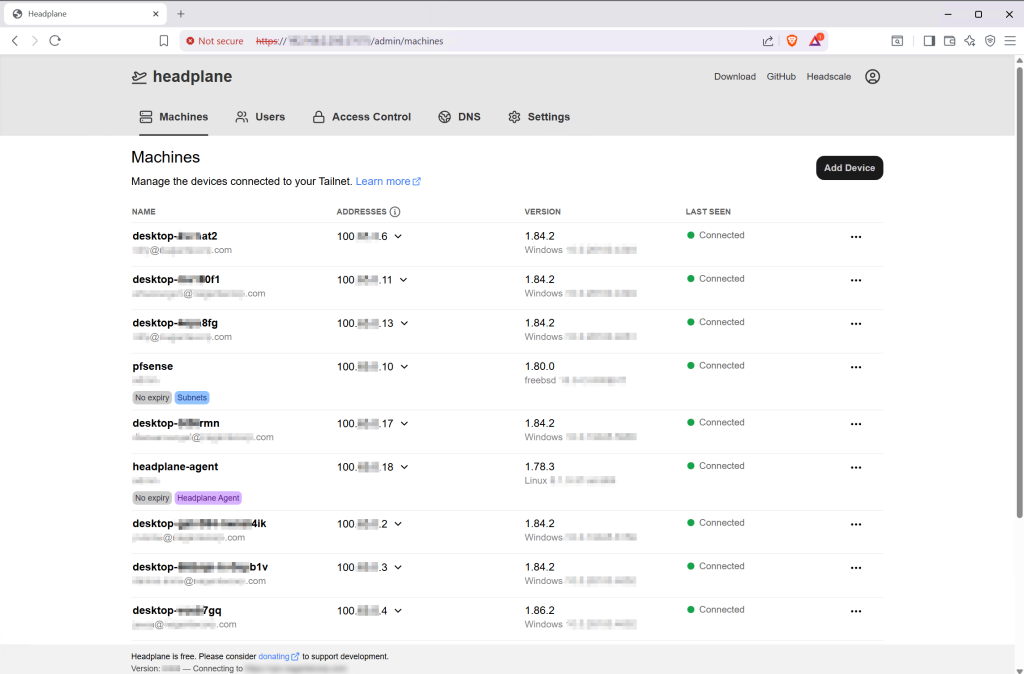Click the Subnets tag on pfsense
This screenshot has width=1024, height=674.
(192, 398)
